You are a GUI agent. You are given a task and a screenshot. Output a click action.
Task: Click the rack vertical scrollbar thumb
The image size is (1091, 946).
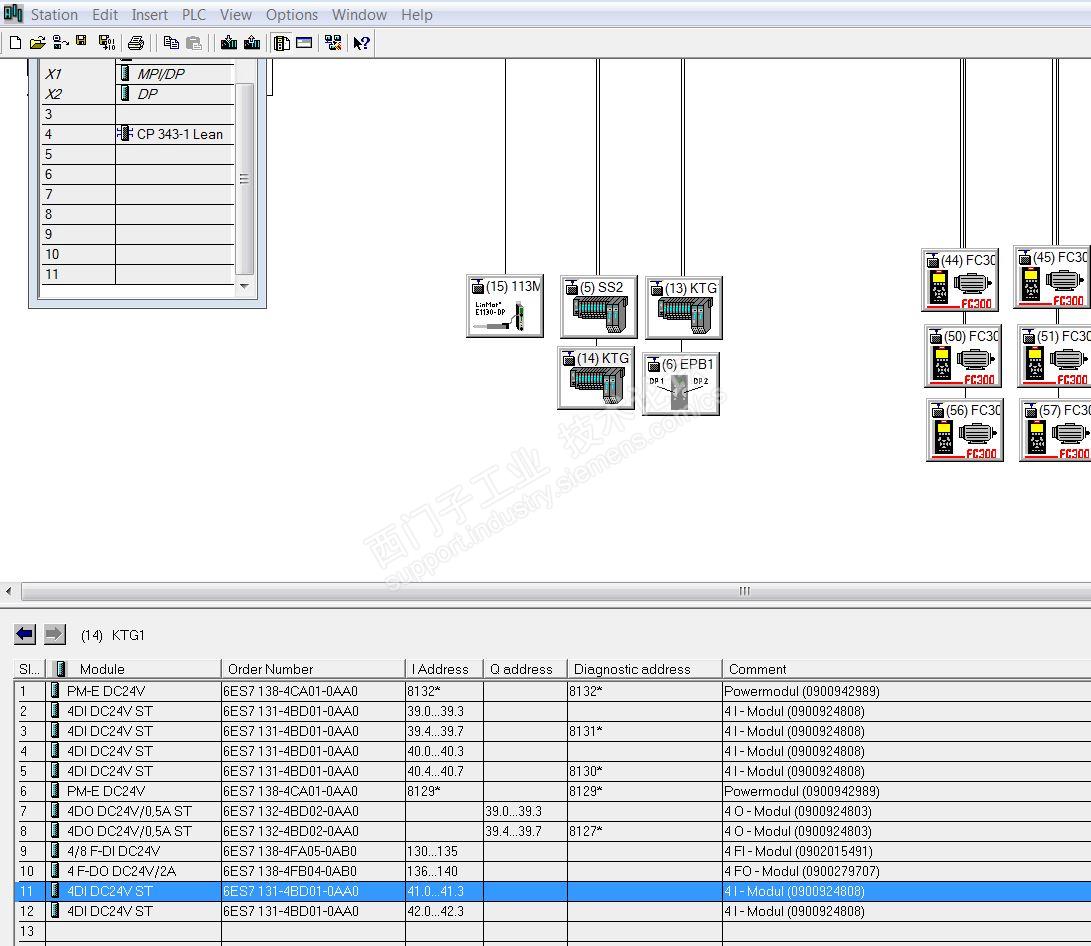click(x=244, y=179)
